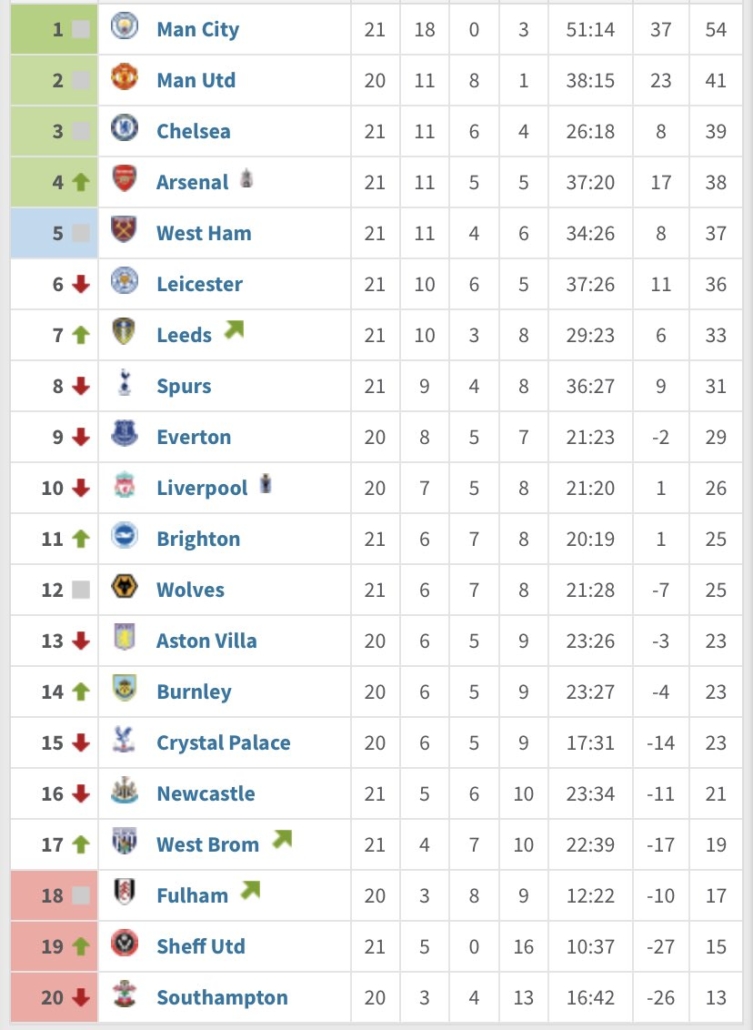The image size is (753, 1030).
Task: Click the red down arrow at position 6
Action: pyautogui.click(x=81, y=284)
